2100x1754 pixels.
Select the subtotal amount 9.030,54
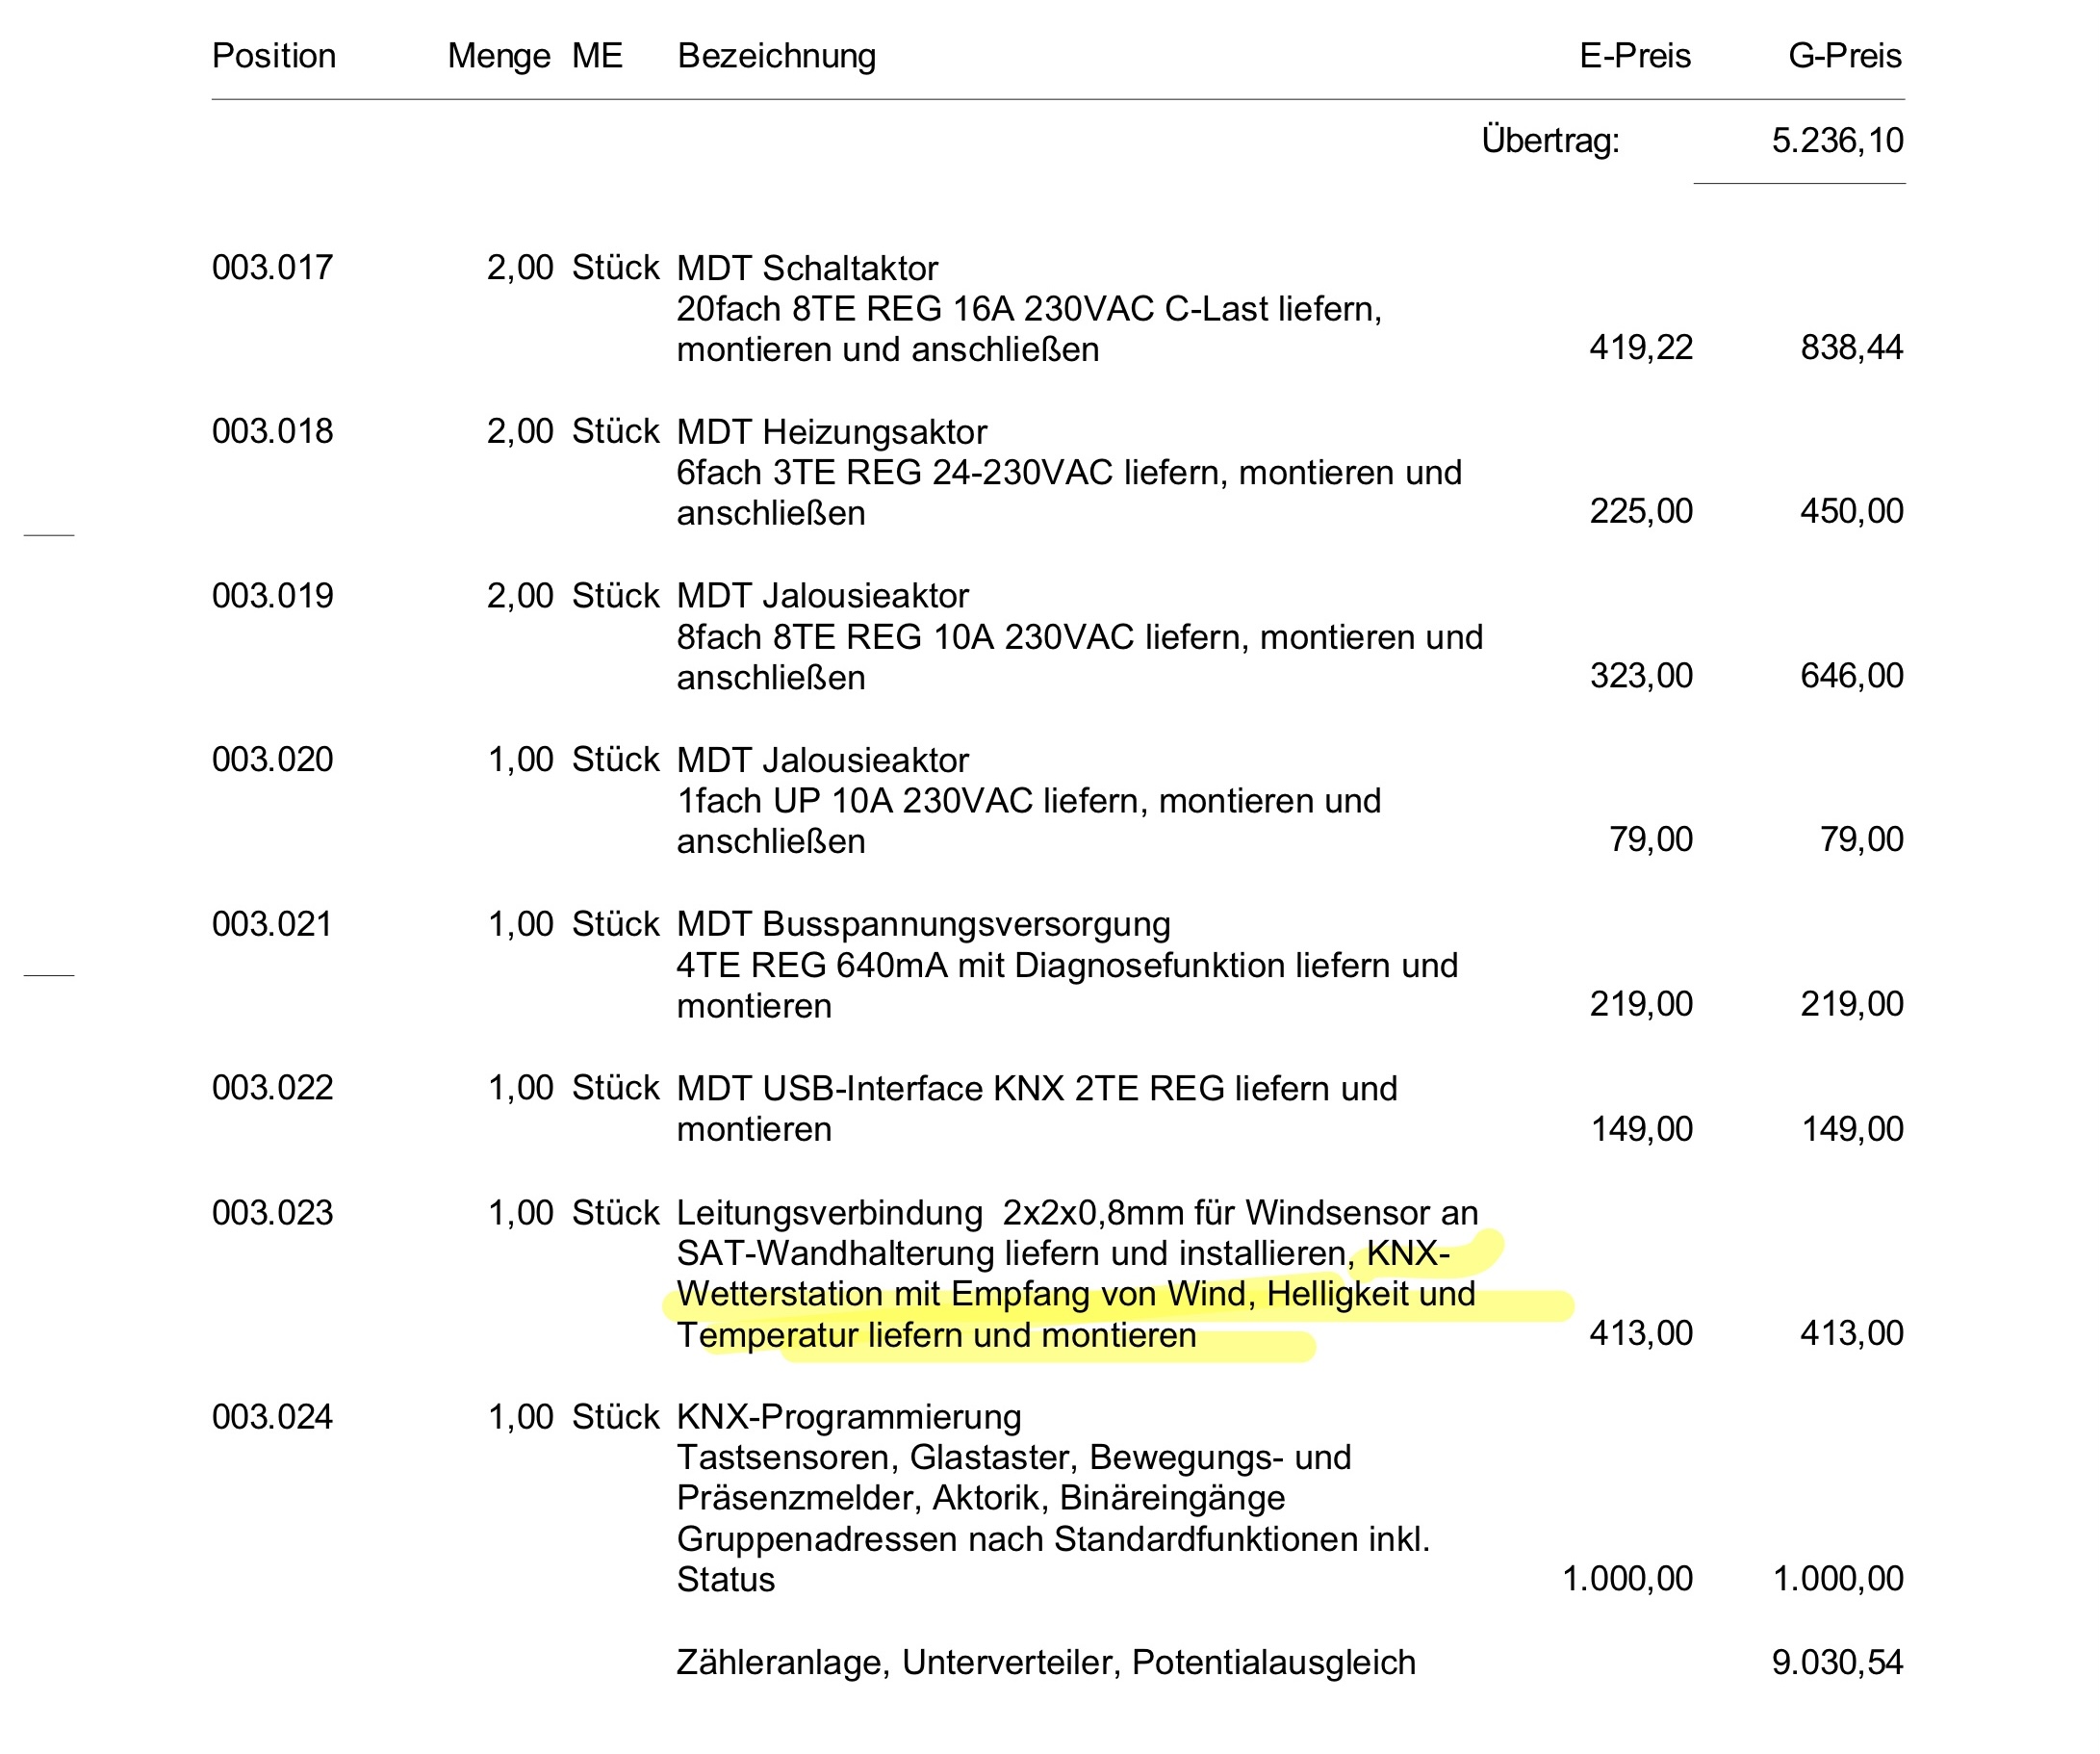coord(1838,1662)
